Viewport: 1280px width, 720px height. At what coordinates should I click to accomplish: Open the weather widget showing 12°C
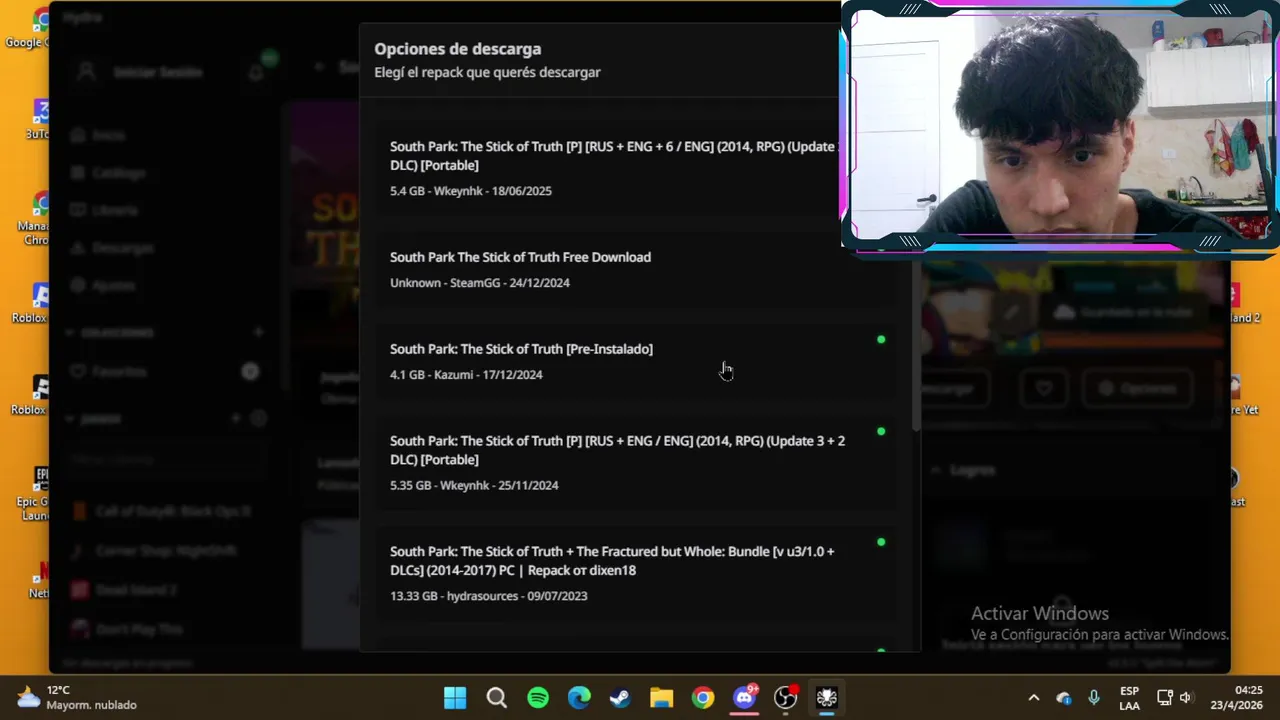pos(77,697)
